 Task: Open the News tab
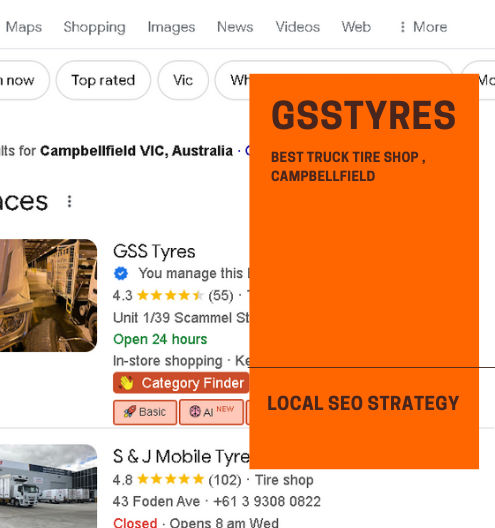click(235, 27)
